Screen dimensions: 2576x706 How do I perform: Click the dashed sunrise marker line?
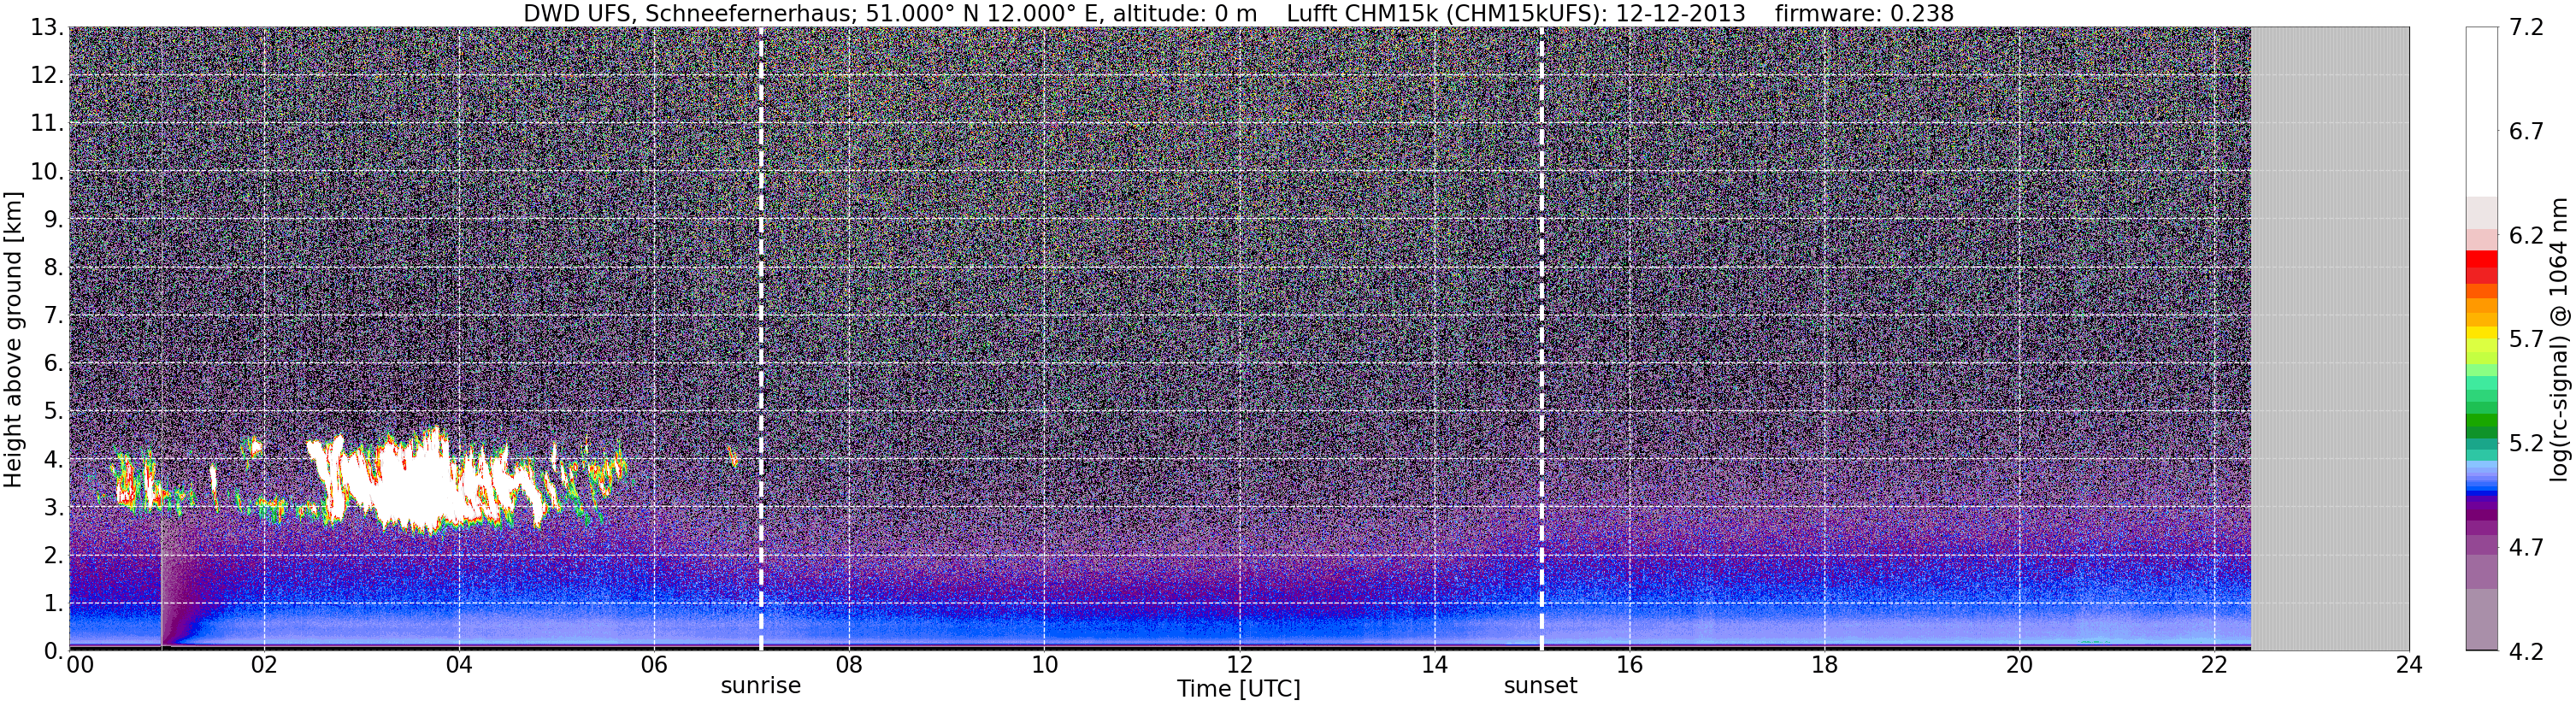(x=761, y=339)
